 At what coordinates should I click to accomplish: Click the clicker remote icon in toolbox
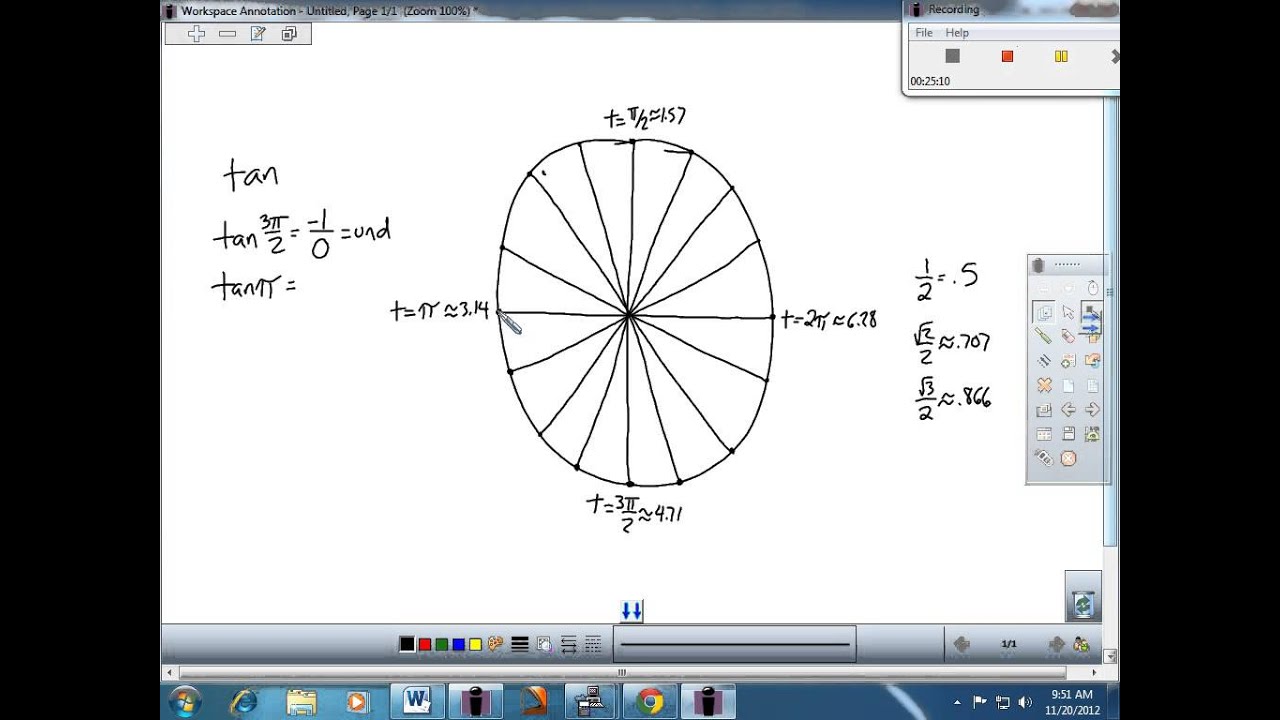pyautogui.click(x=1043, y=458)
